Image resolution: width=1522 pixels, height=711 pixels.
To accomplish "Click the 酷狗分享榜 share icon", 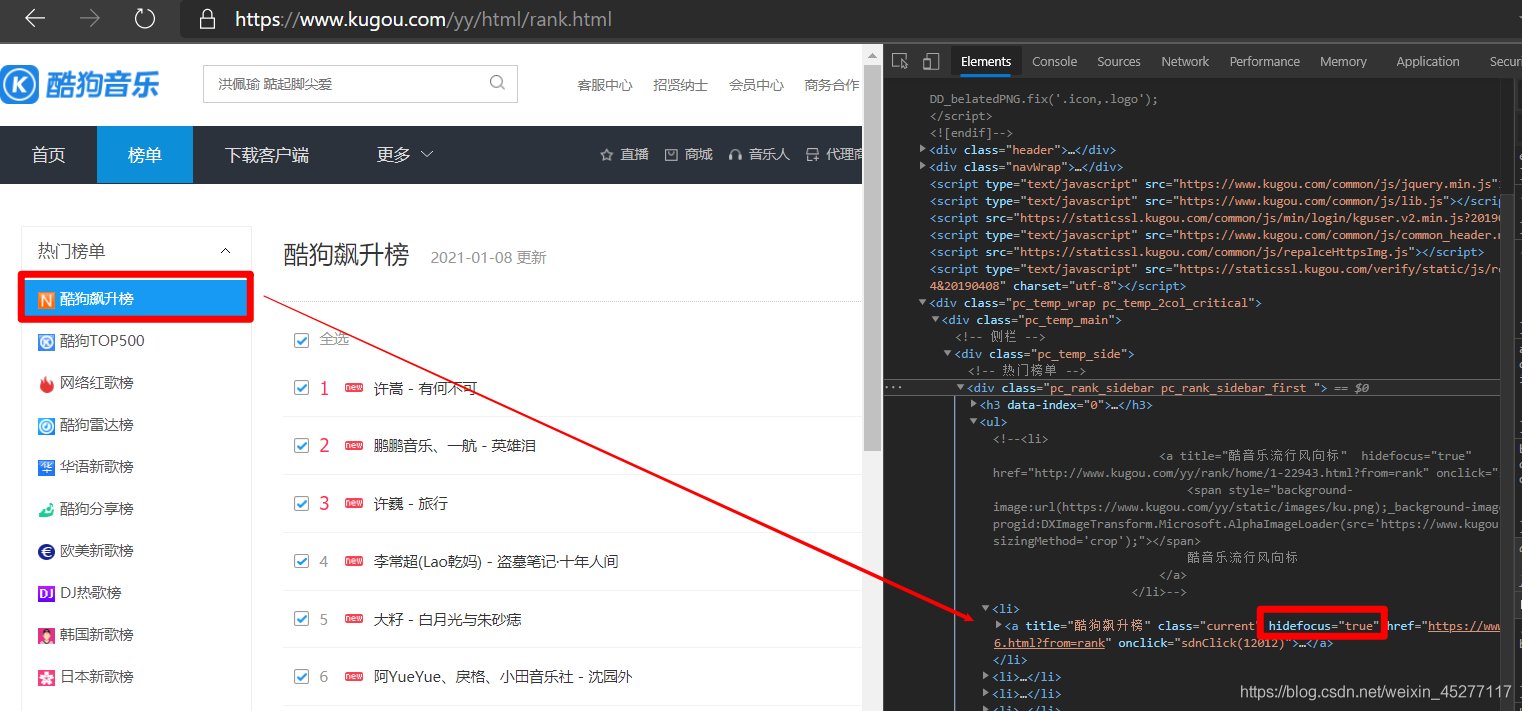I will click(x=46, y=509).
